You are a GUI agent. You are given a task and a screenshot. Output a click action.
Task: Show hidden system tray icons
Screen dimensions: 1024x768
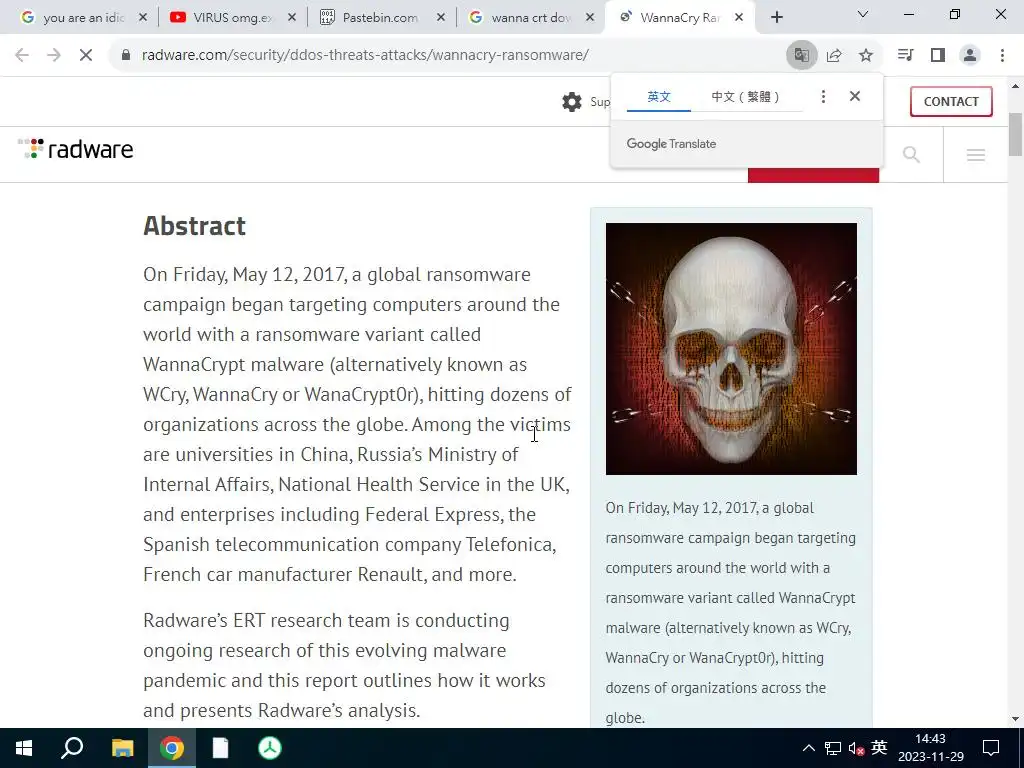pyautogui.click(x=808, y=748)
